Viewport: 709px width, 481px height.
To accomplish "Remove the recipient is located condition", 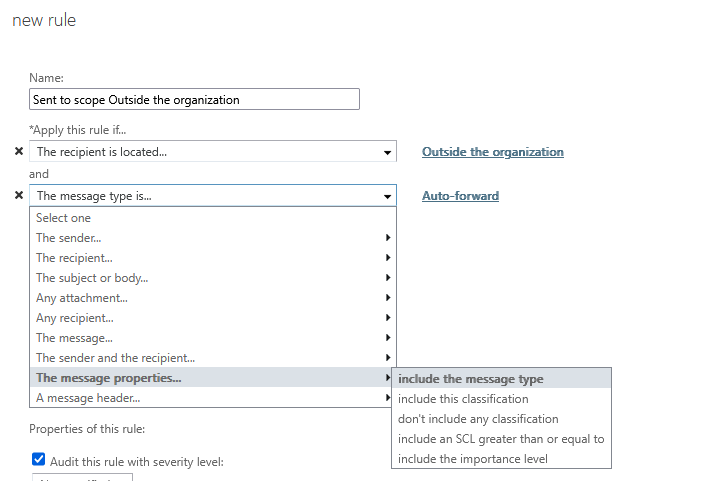I will click(x=19, y=152).
